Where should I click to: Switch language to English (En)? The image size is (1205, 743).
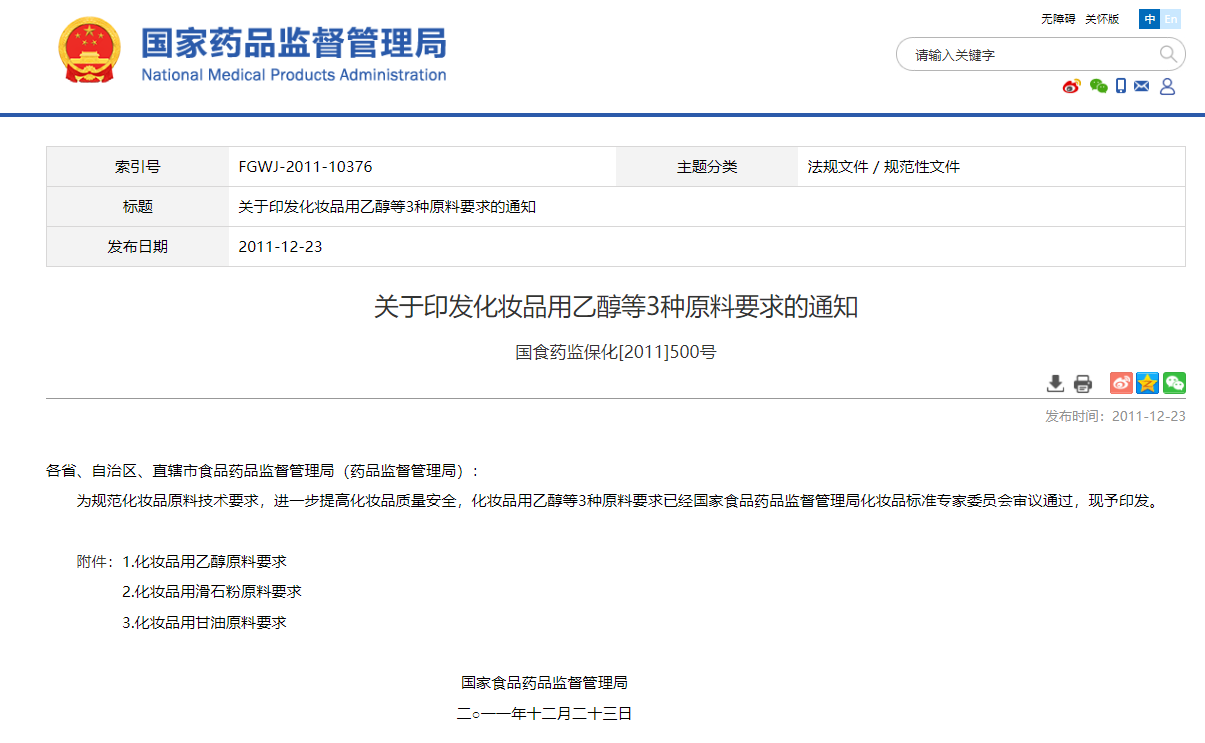(x=1171, y=19)
